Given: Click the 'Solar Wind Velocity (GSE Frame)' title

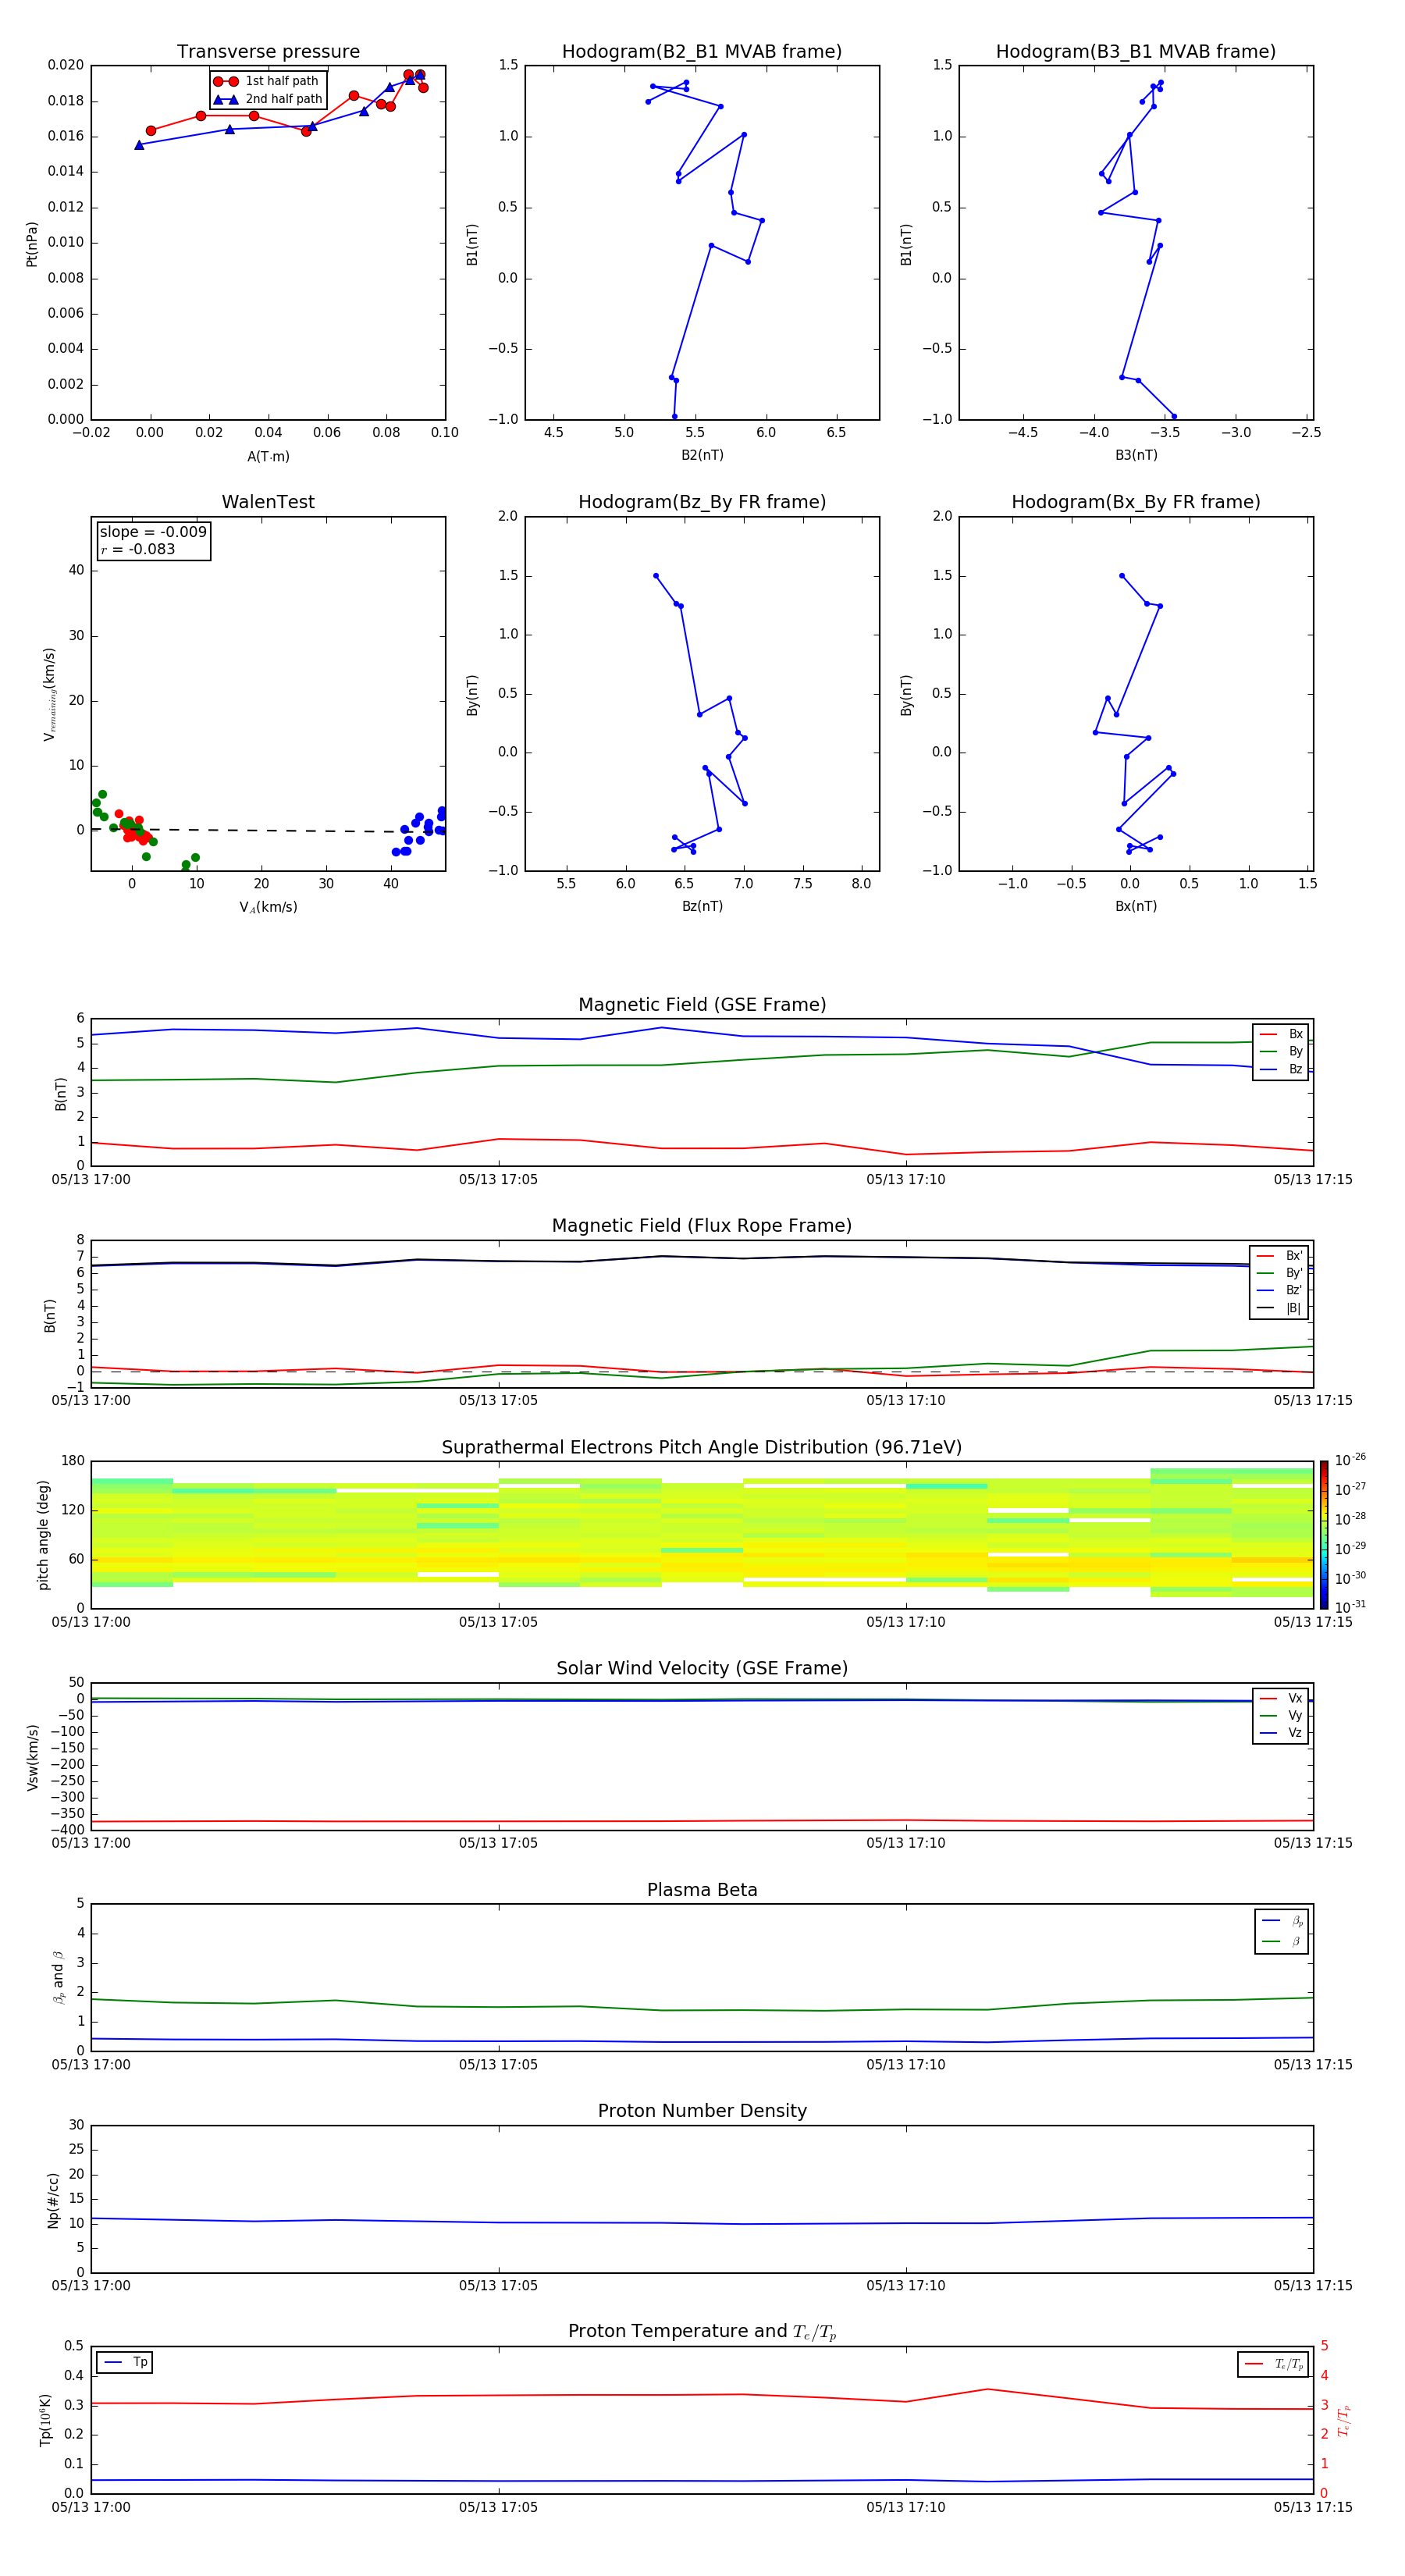Looking at the screenshot, I should [702, 1669].
